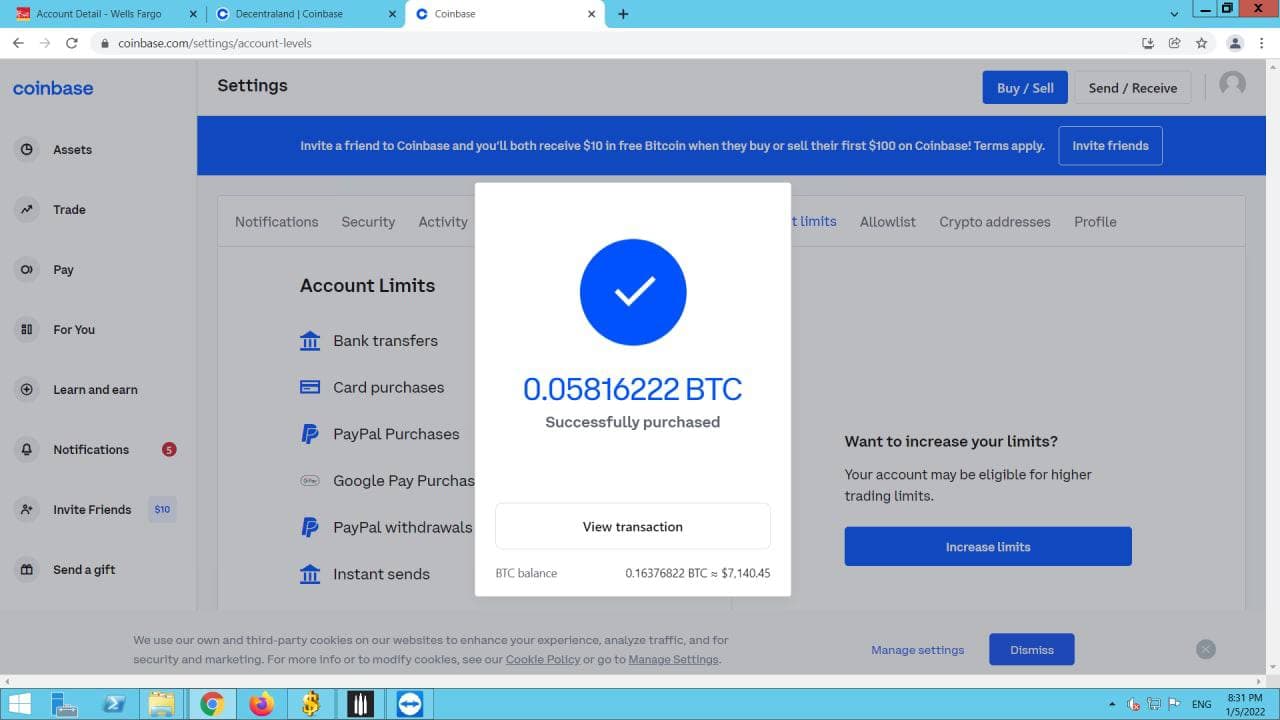Screen dimensions: 1280x720
Task: Show hidden system tray icons arrow
Action: tap(1113, 704)
